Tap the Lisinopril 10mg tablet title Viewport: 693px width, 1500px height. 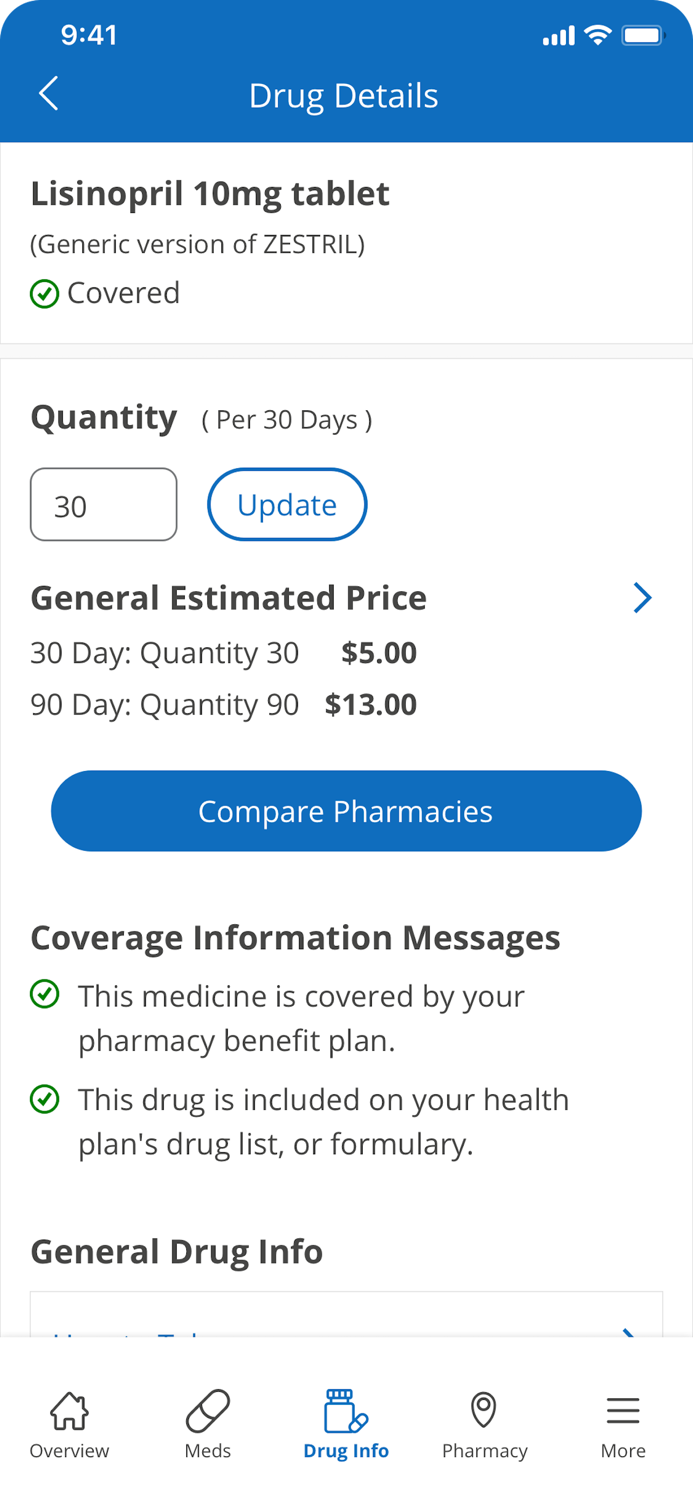pos(210,193)
